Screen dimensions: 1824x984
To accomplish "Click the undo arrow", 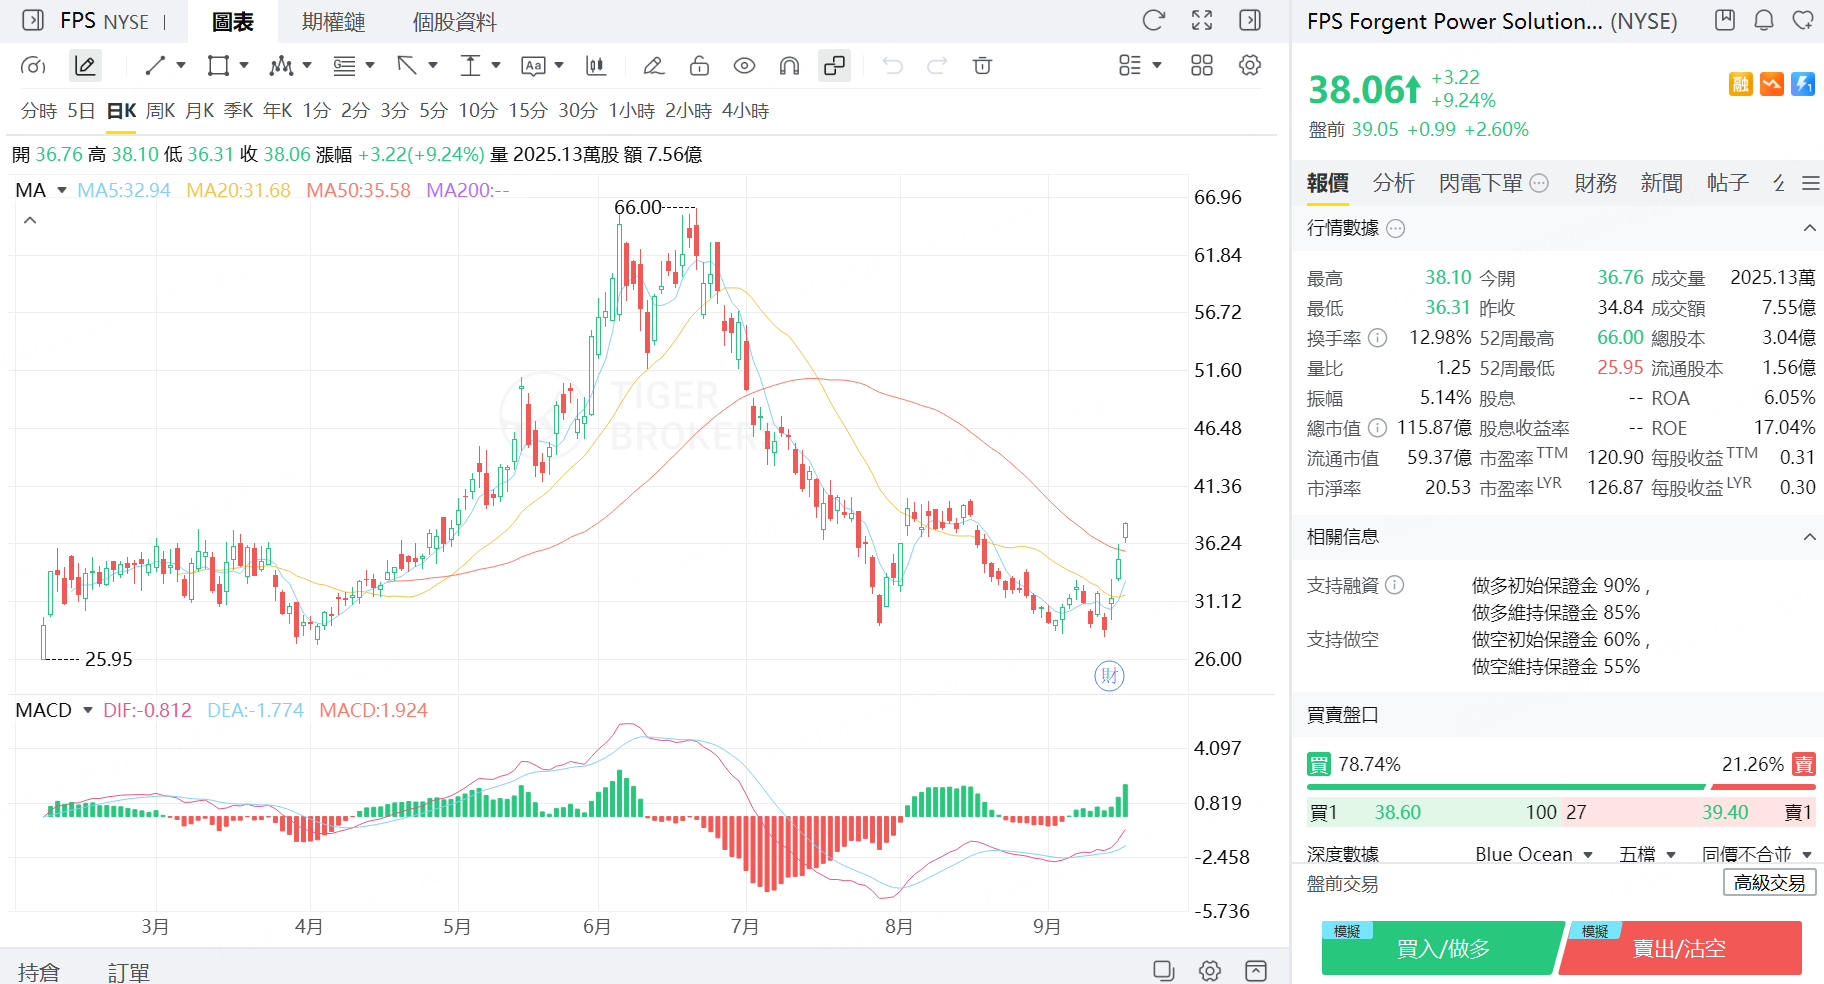I will coord(892,66).
